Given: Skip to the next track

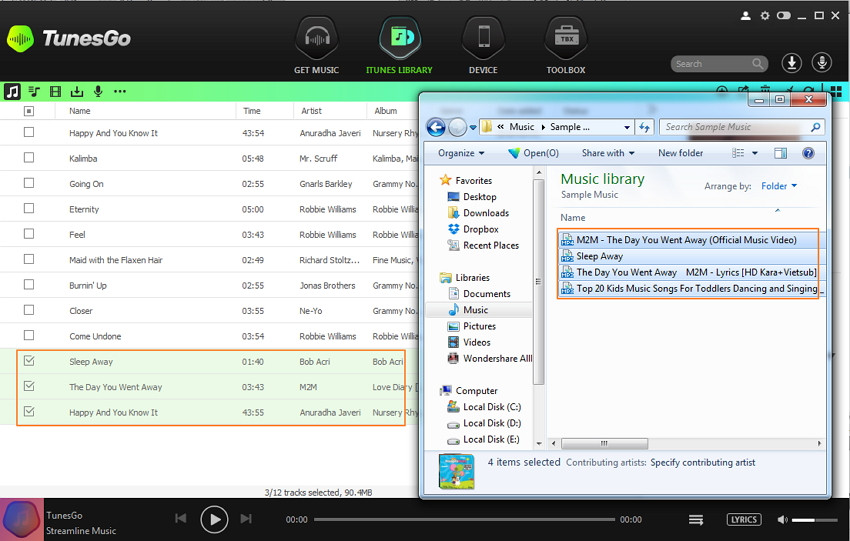Looking at the screenshot, I should tap(246, 519).
